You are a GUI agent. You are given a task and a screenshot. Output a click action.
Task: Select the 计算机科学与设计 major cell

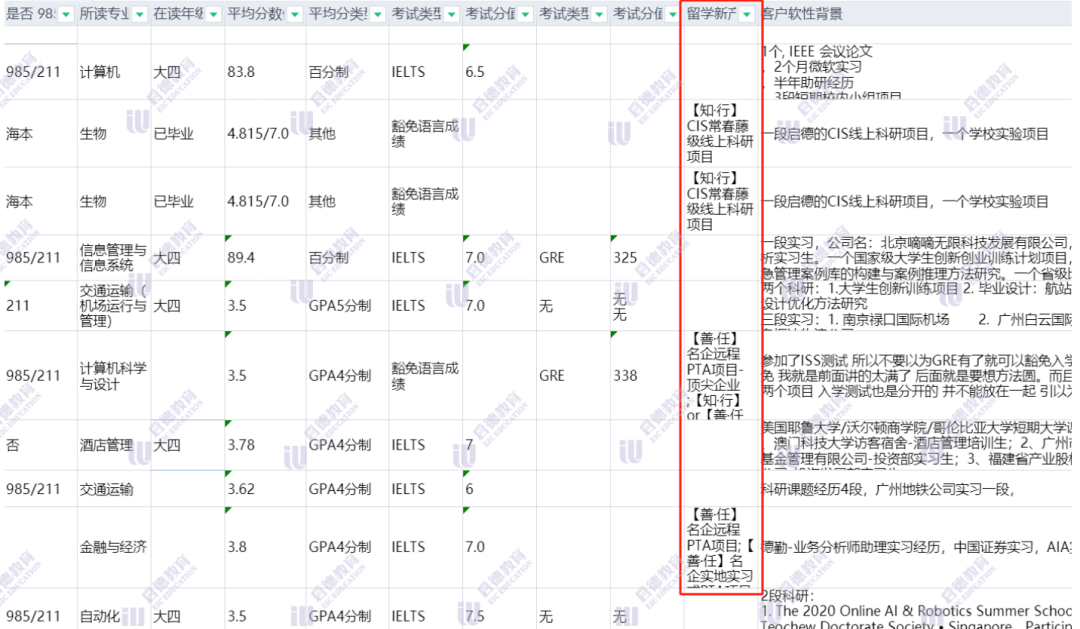114,375
